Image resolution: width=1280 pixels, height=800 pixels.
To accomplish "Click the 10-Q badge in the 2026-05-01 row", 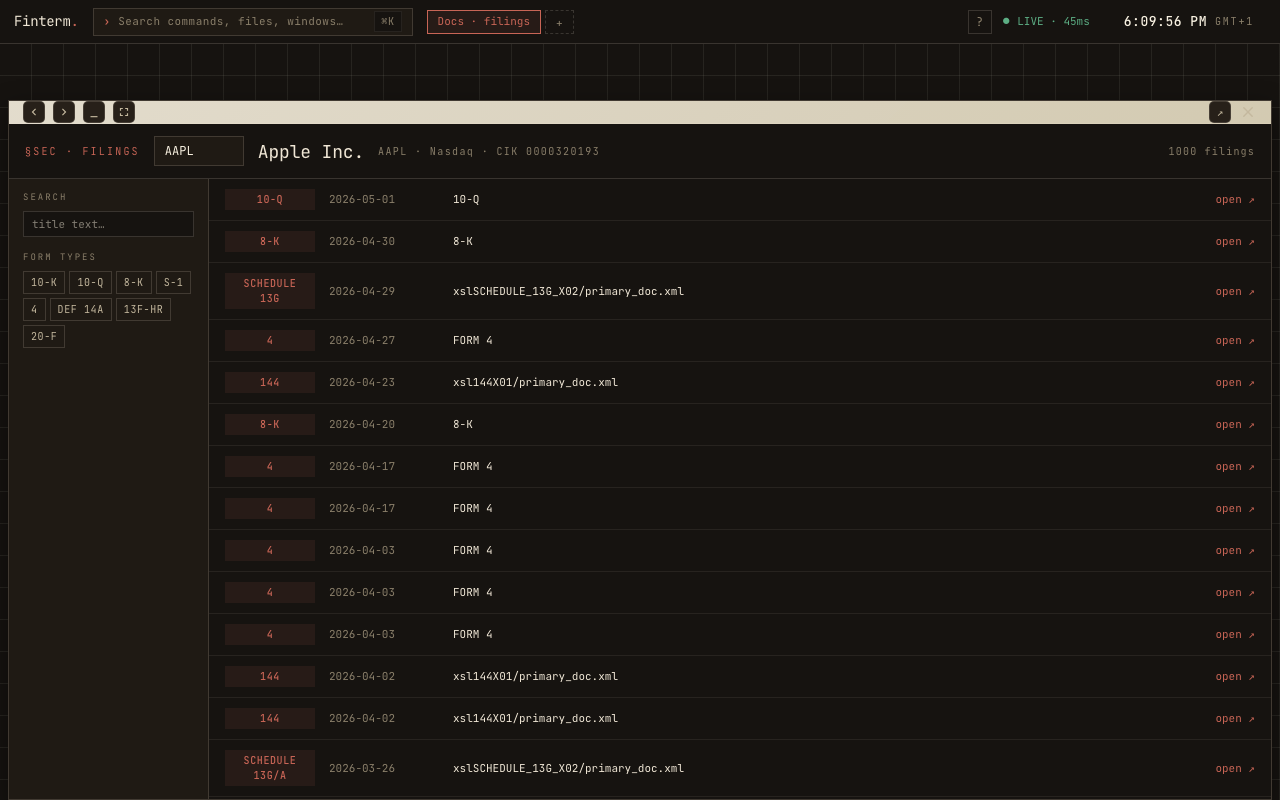I will coord(270,200).
